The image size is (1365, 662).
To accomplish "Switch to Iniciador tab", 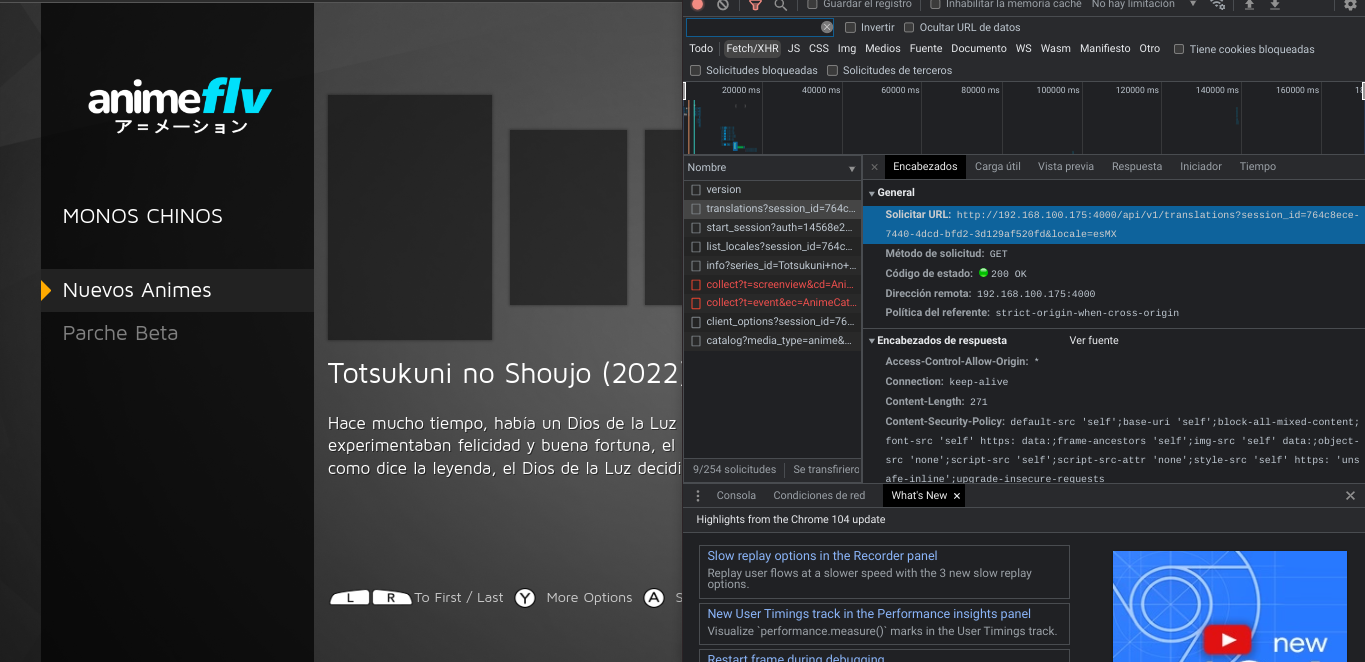I will click(1201, 167).
